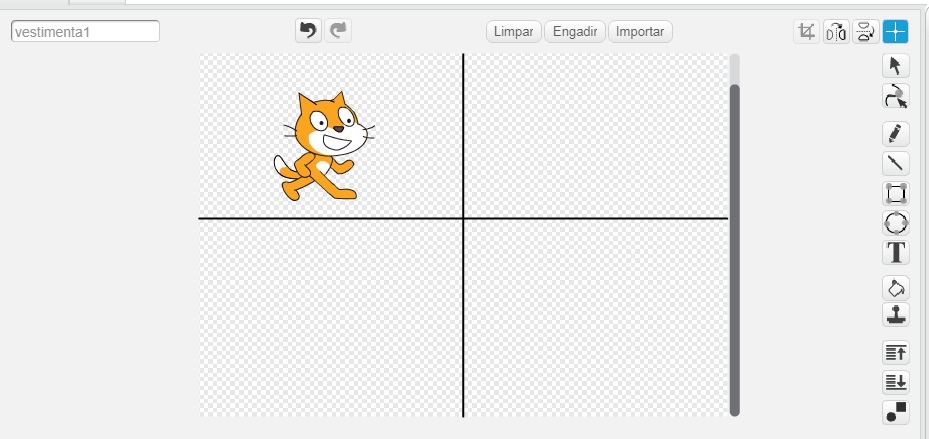The width and height of the screenshot is (929, 439).
Task: Click the redo arrow button
Action: click(338, 31)
